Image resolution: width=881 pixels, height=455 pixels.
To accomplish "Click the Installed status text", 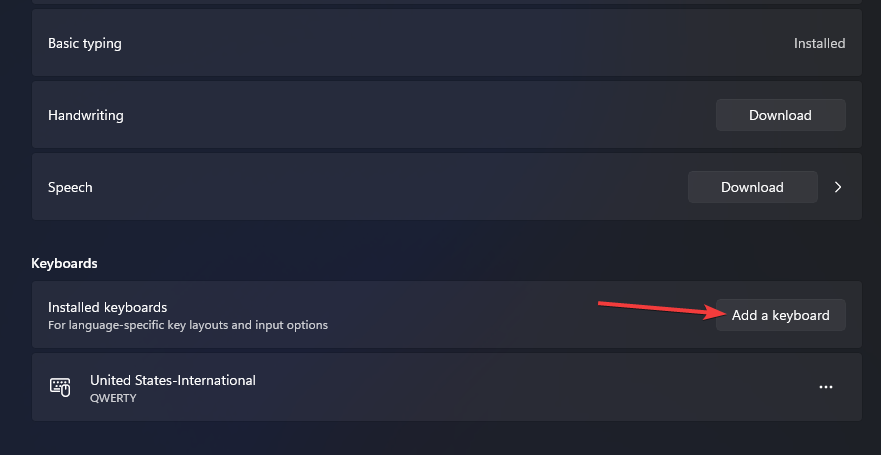I will pos(819,44).
